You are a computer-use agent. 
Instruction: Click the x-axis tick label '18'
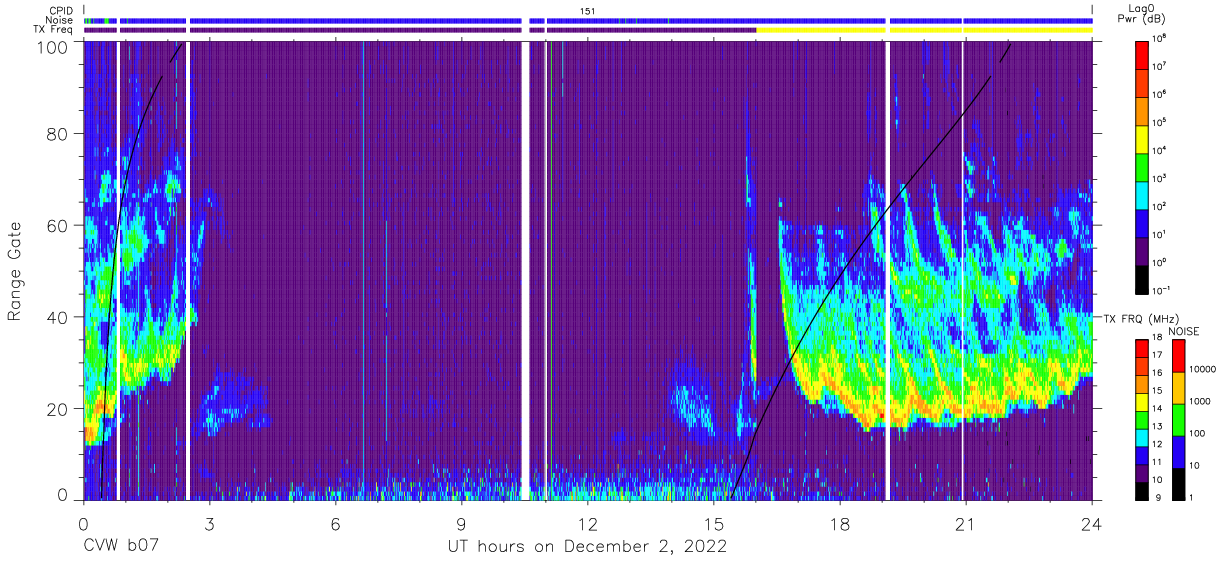(x=840, y=522)
